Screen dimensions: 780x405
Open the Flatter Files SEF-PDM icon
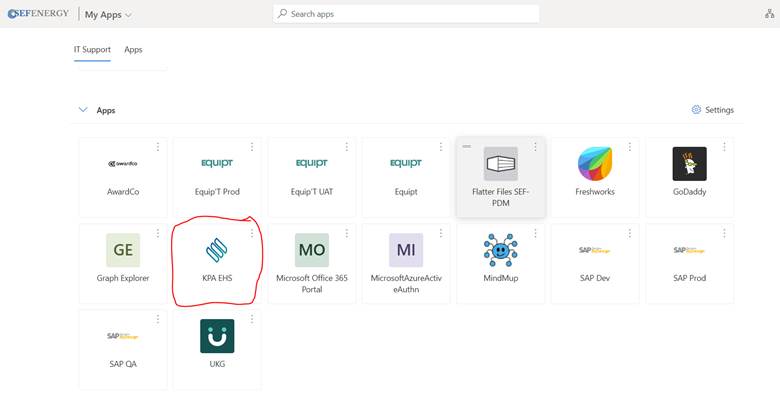pyautogui.click(x=500, y=164)
